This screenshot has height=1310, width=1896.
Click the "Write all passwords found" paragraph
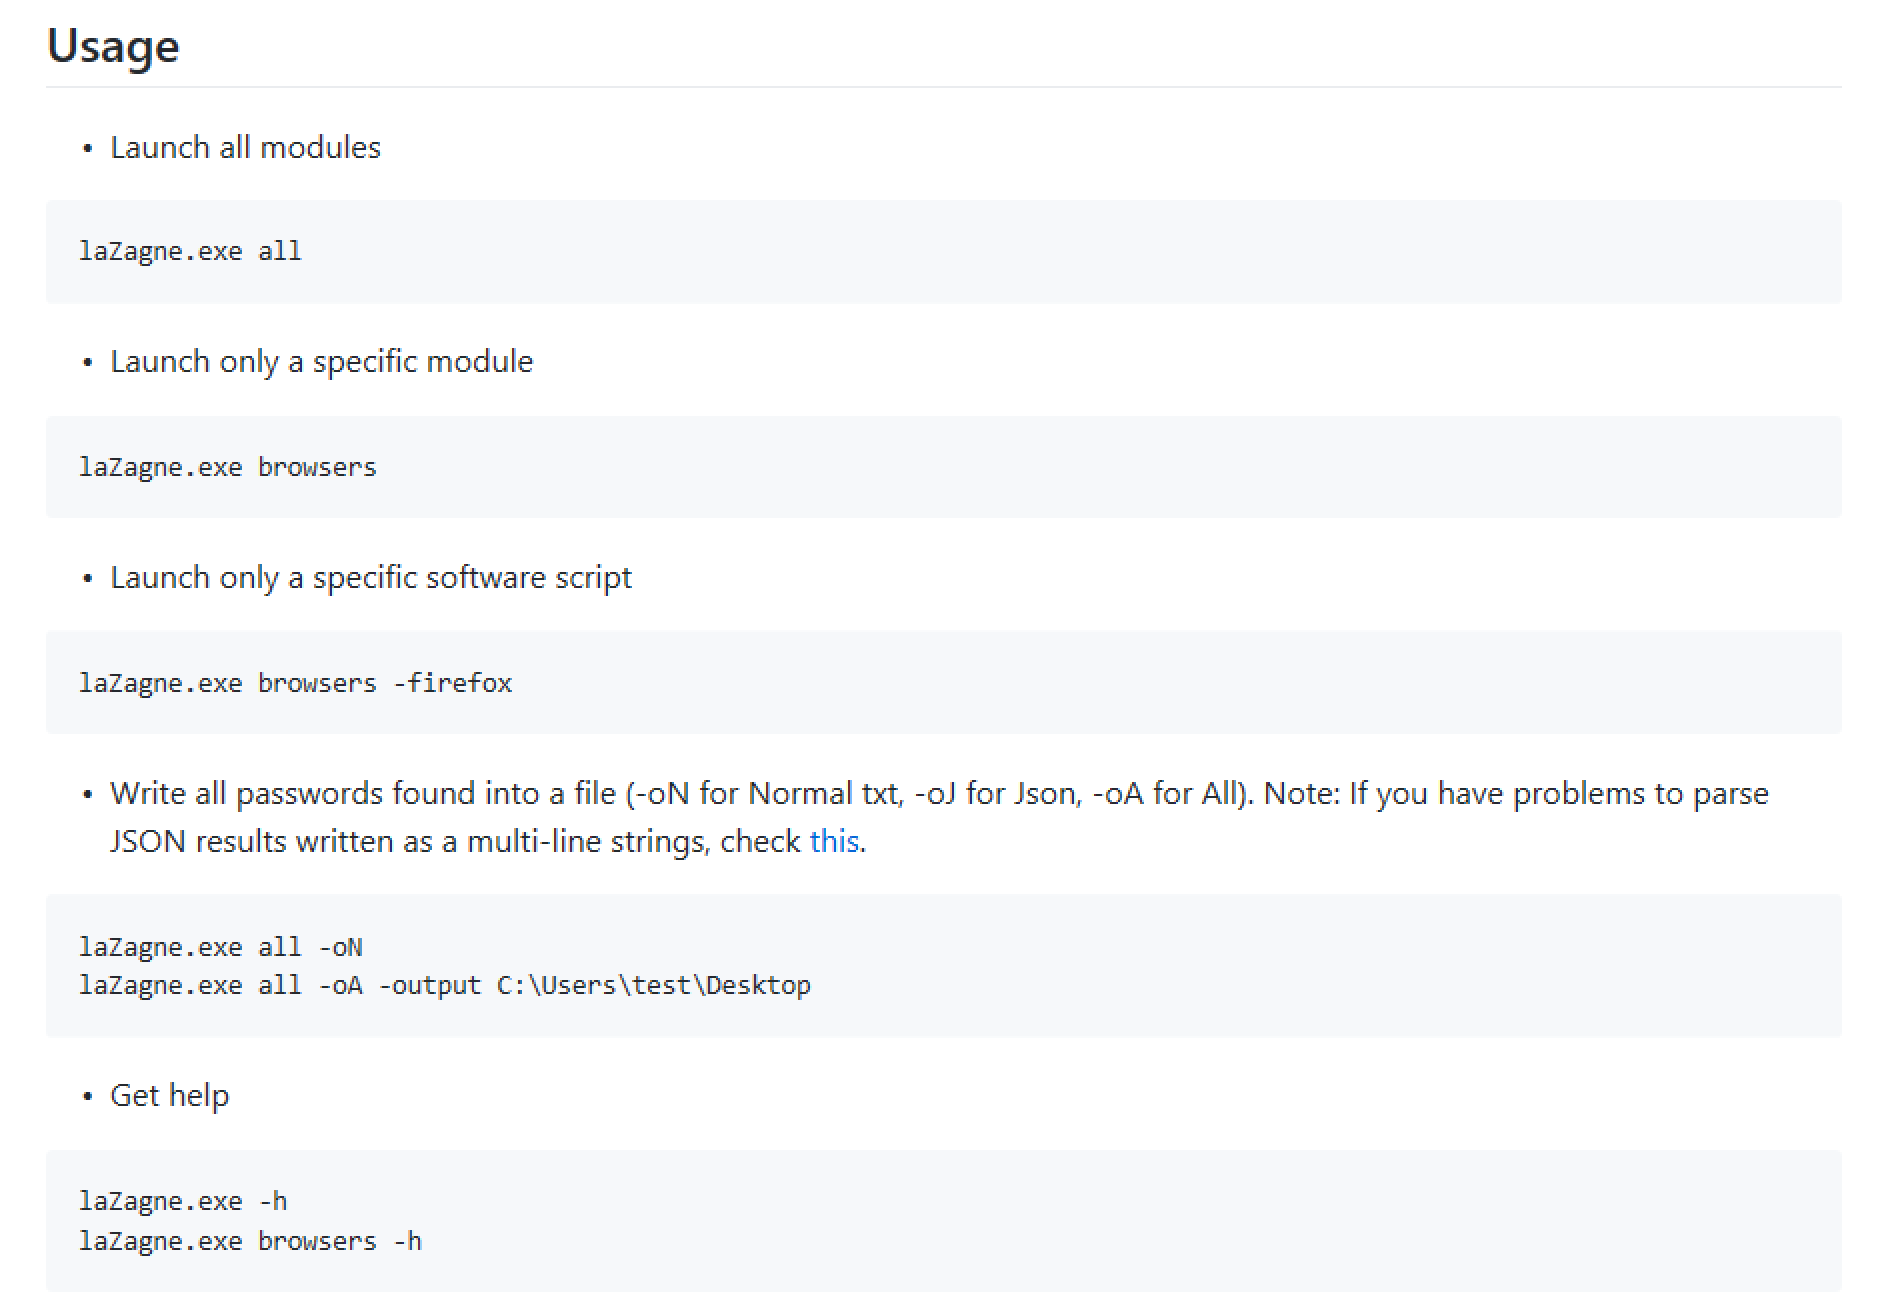[939, 817]
